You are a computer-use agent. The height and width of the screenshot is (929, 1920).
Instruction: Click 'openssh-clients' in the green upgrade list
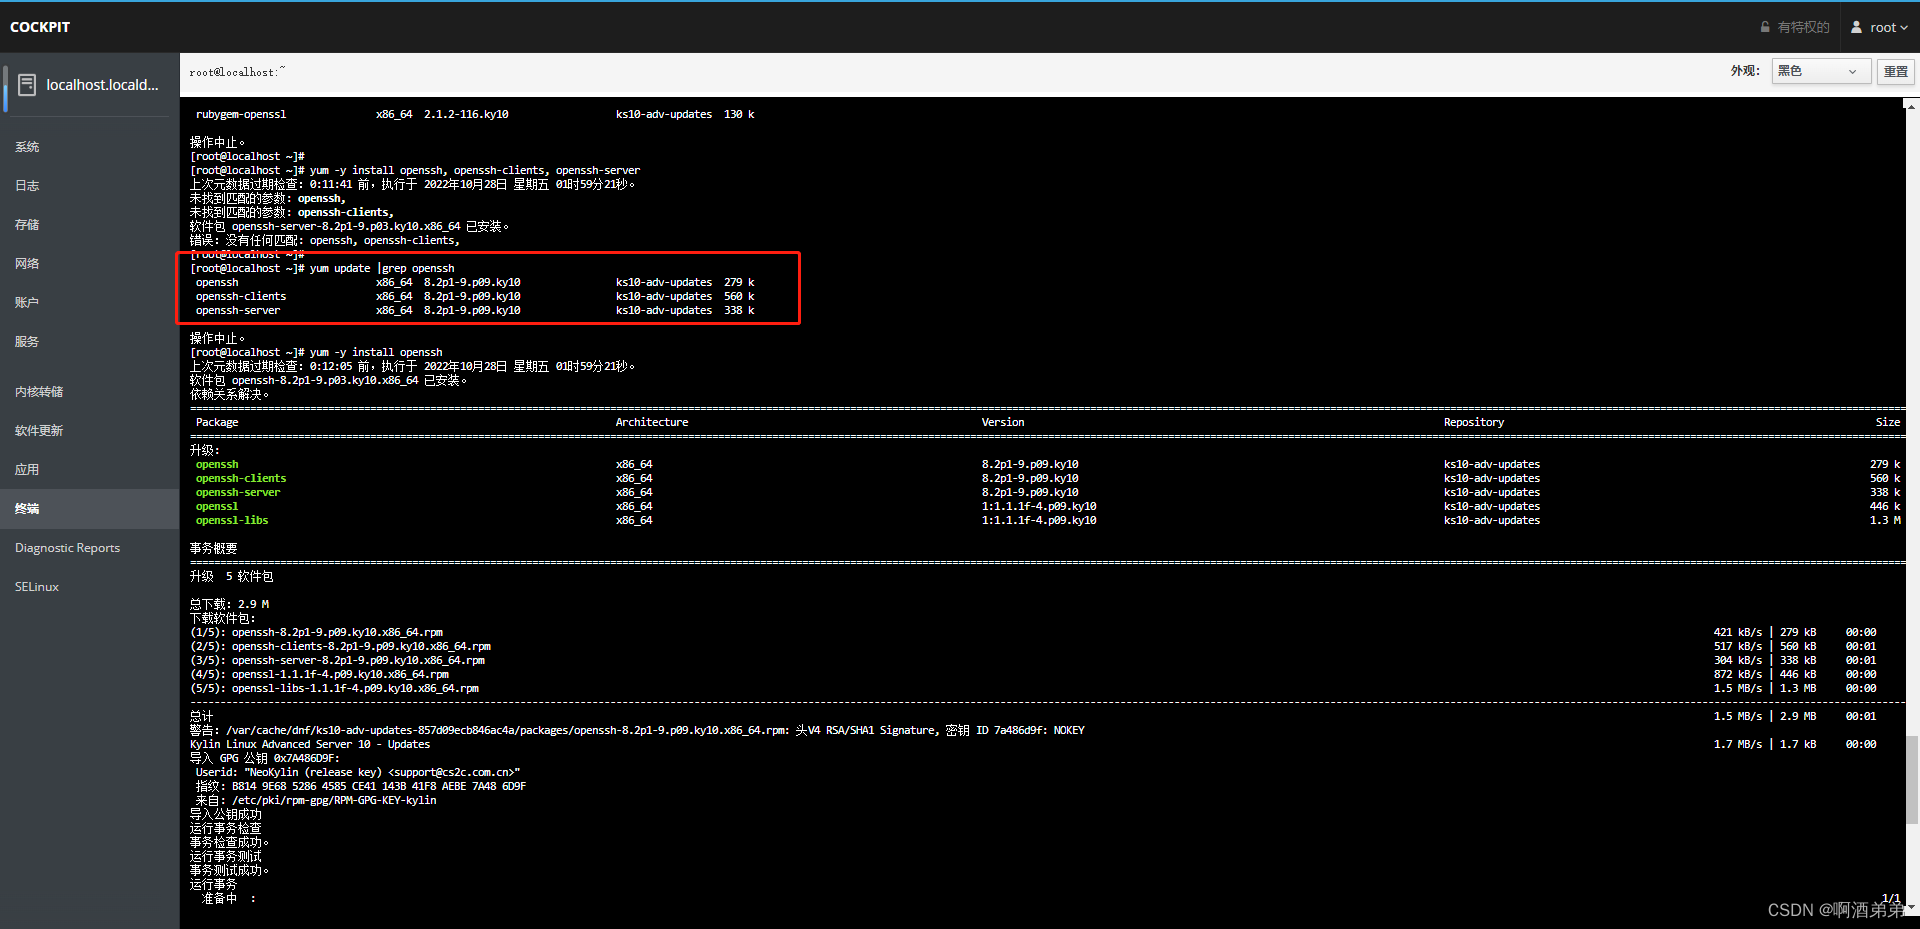[241, 478]
